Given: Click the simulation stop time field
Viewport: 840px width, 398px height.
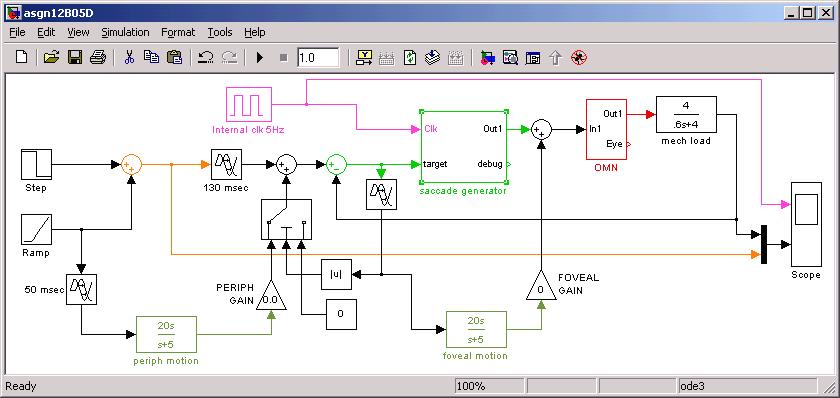Looking at the screenshot, I should [x=318, y=57].
